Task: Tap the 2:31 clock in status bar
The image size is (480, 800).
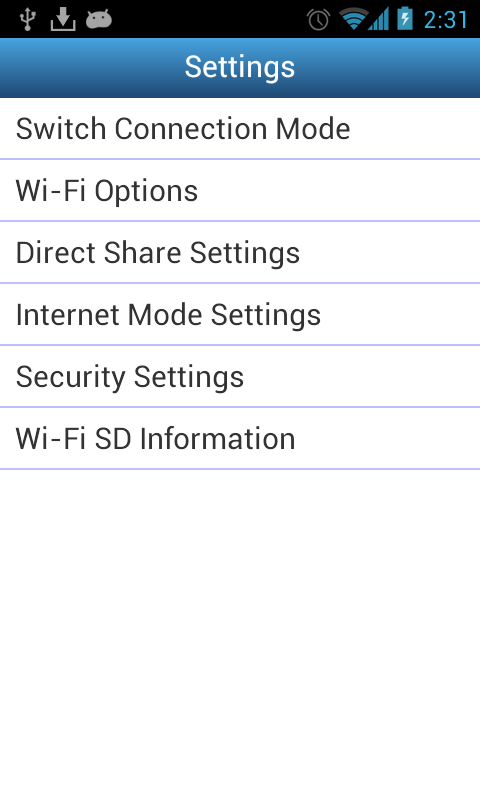Action: 445,20
